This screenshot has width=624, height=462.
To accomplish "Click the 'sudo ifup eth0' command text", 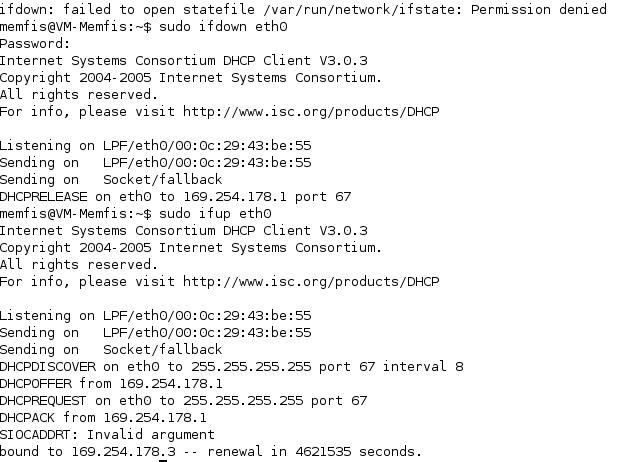I will (215, 214).
